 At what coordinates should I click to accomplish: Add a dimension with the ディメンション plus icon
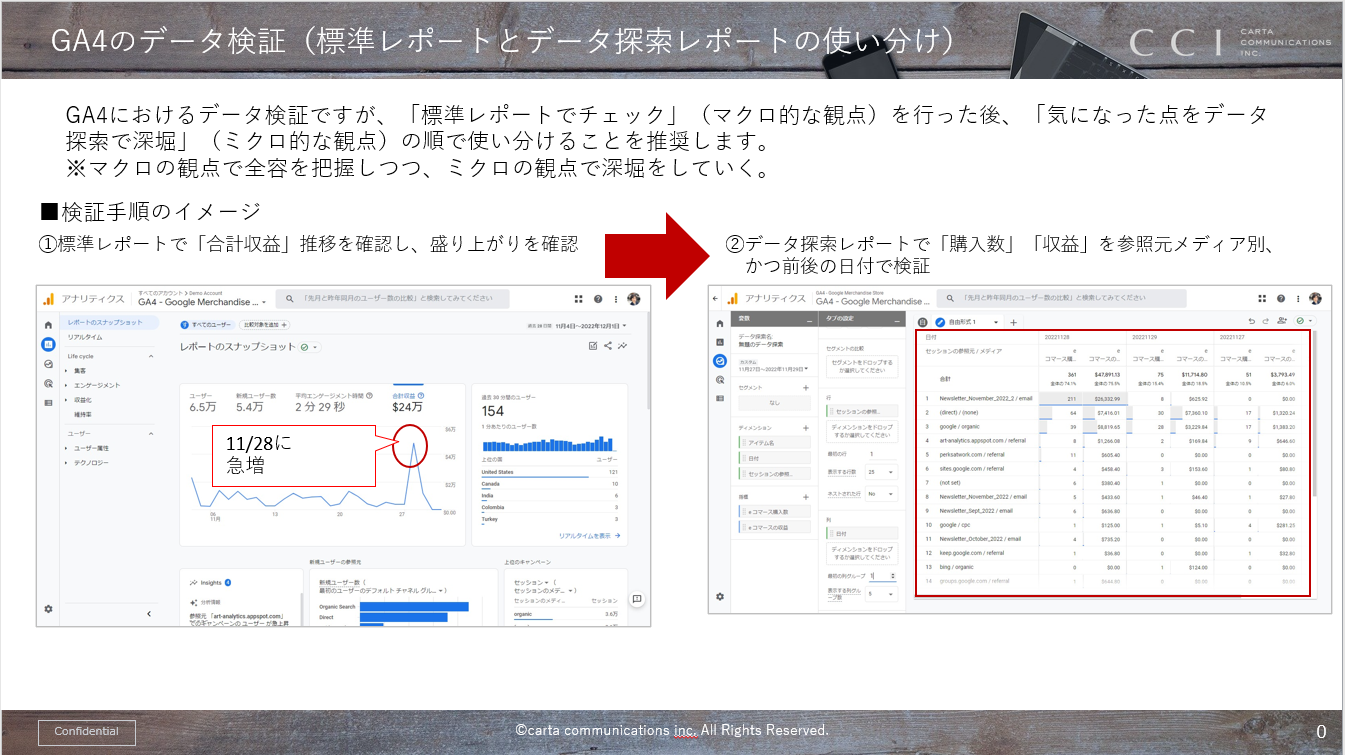(x=805, y=428)
